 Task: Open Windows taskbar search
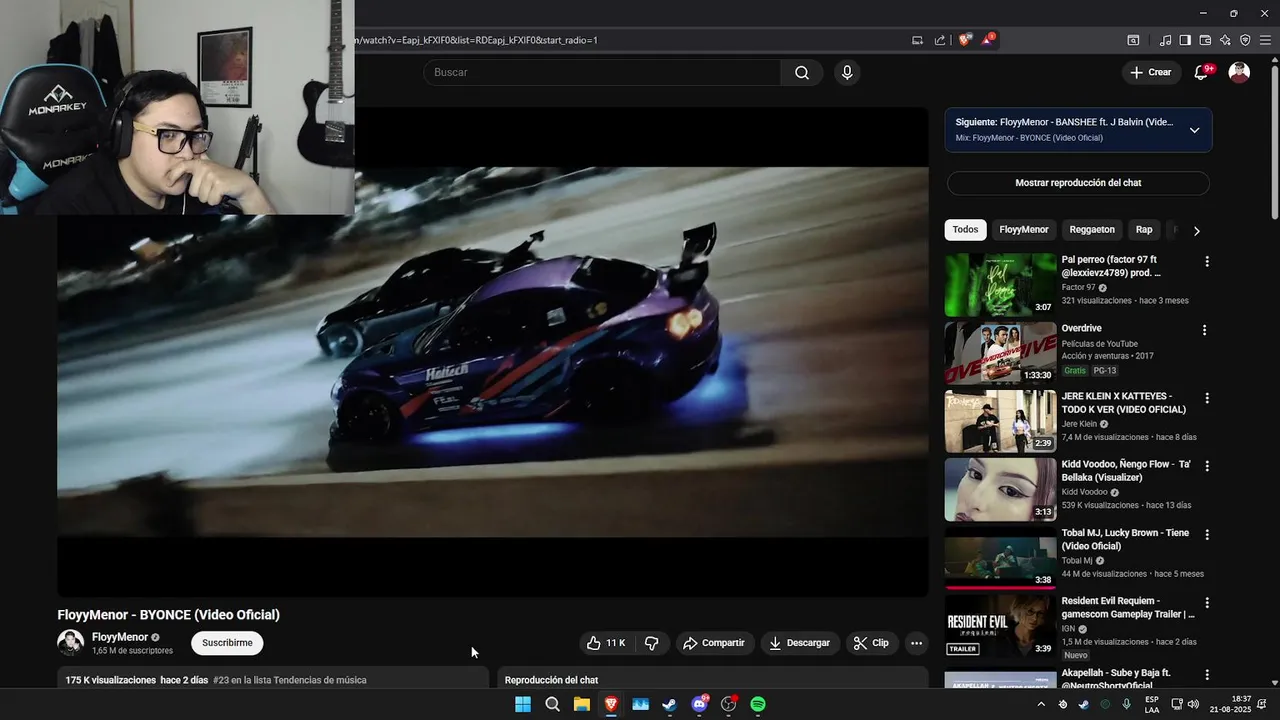pyautogui.click(x=552, y=704)
